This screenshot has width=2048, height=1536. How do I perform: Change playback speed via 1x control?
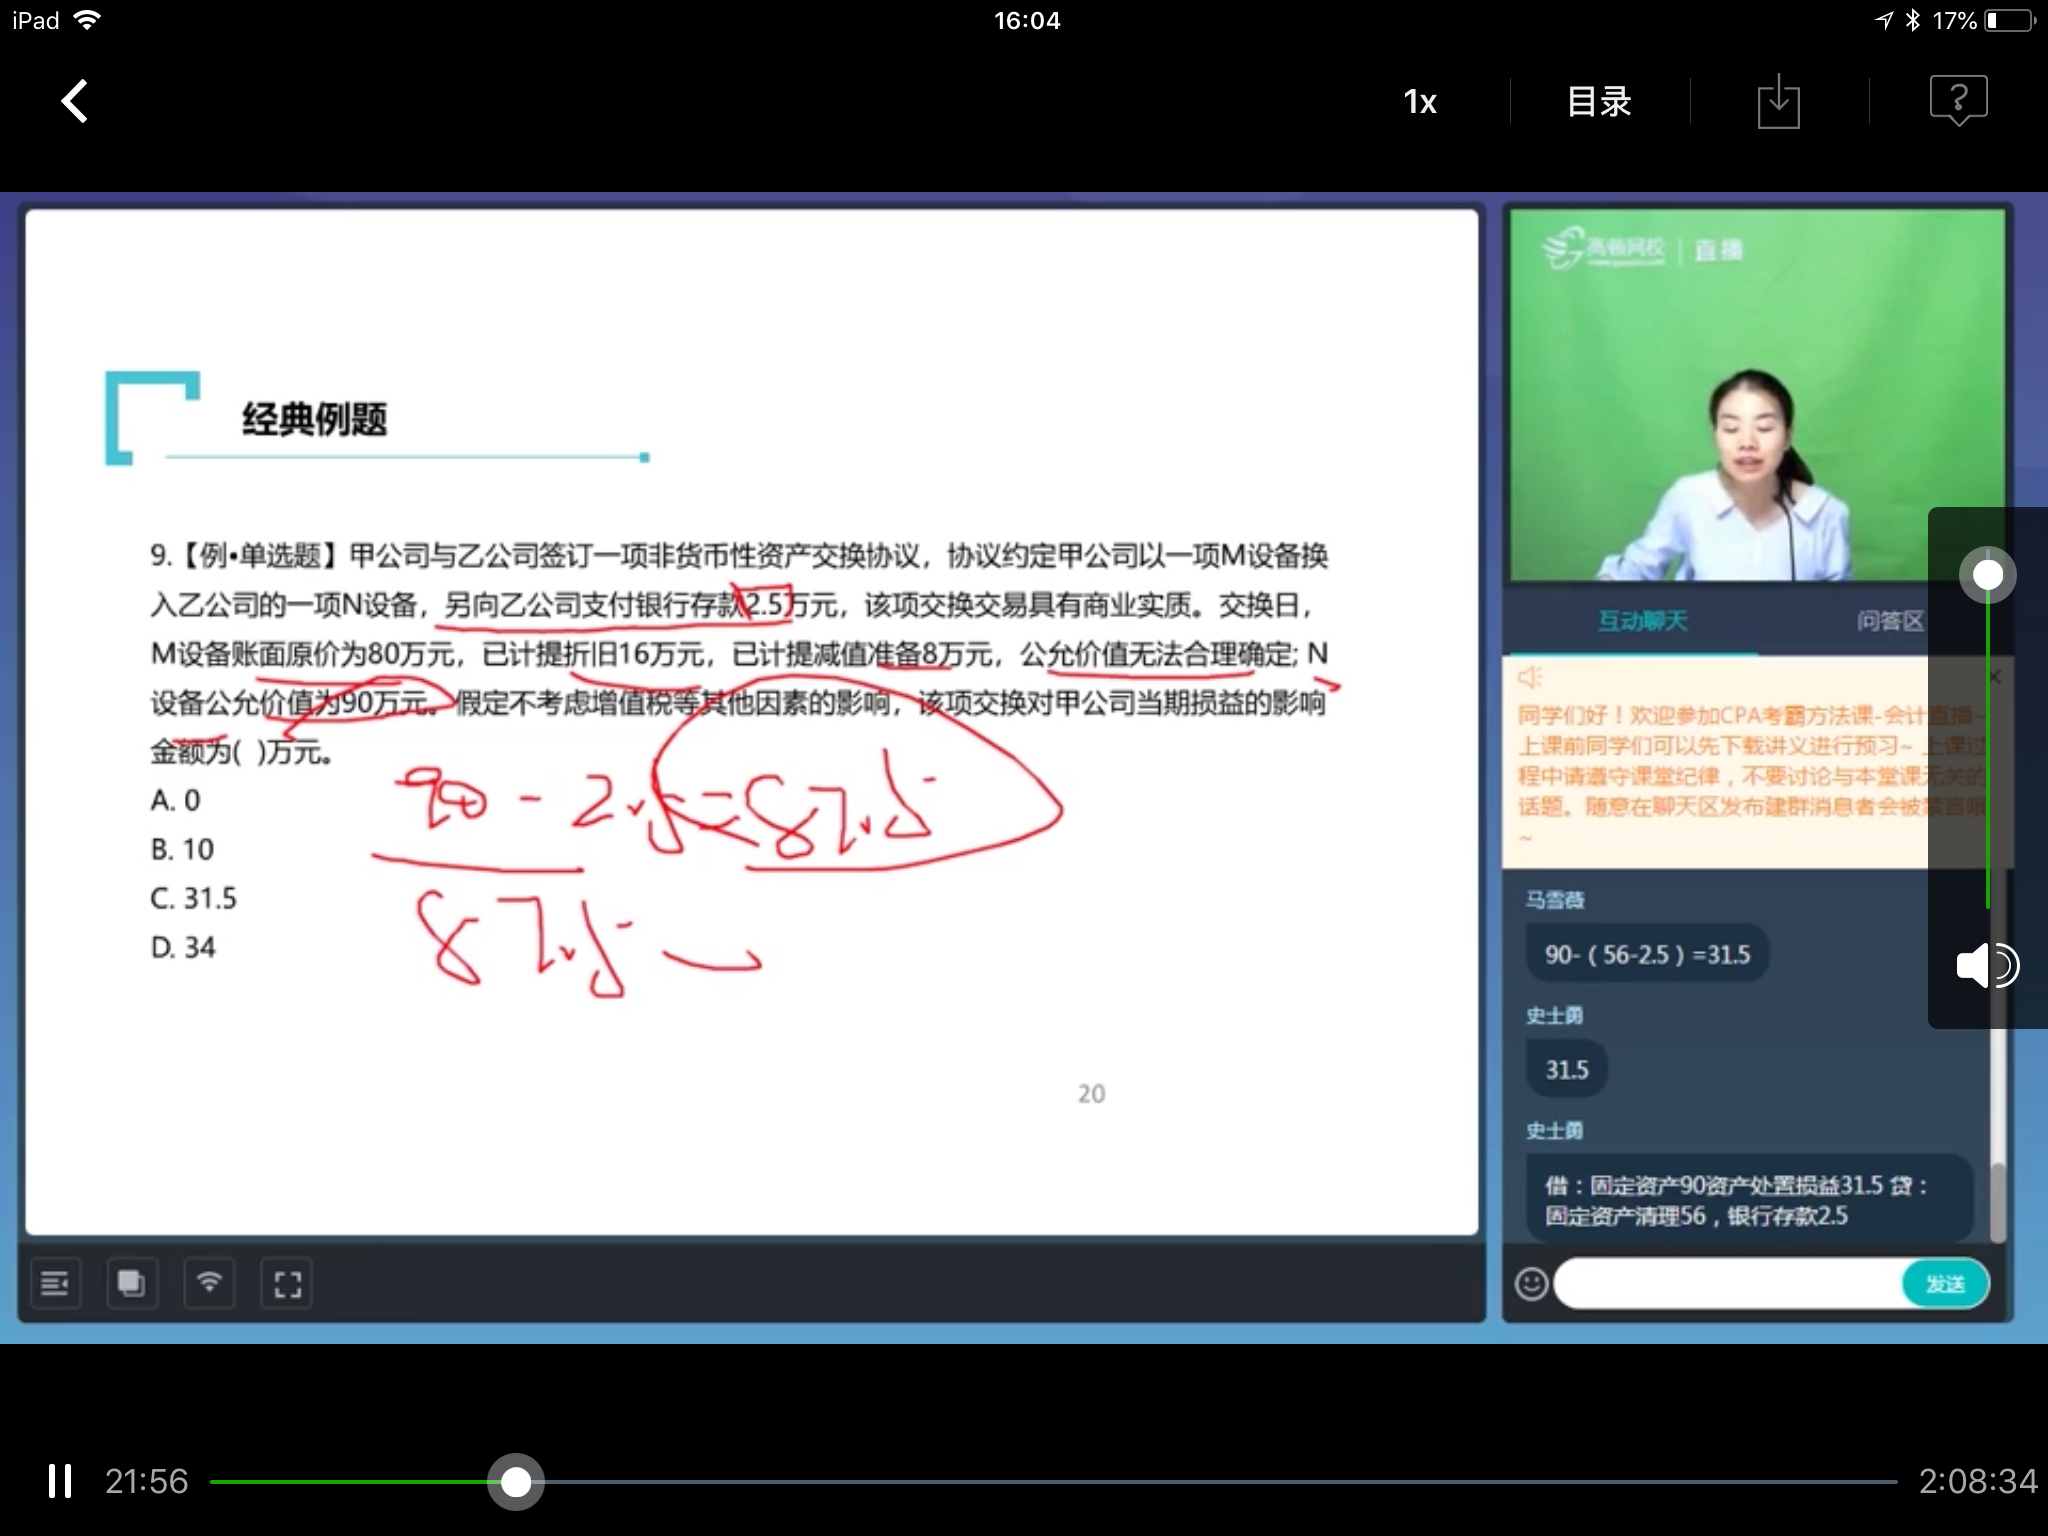coord(1419,100)
